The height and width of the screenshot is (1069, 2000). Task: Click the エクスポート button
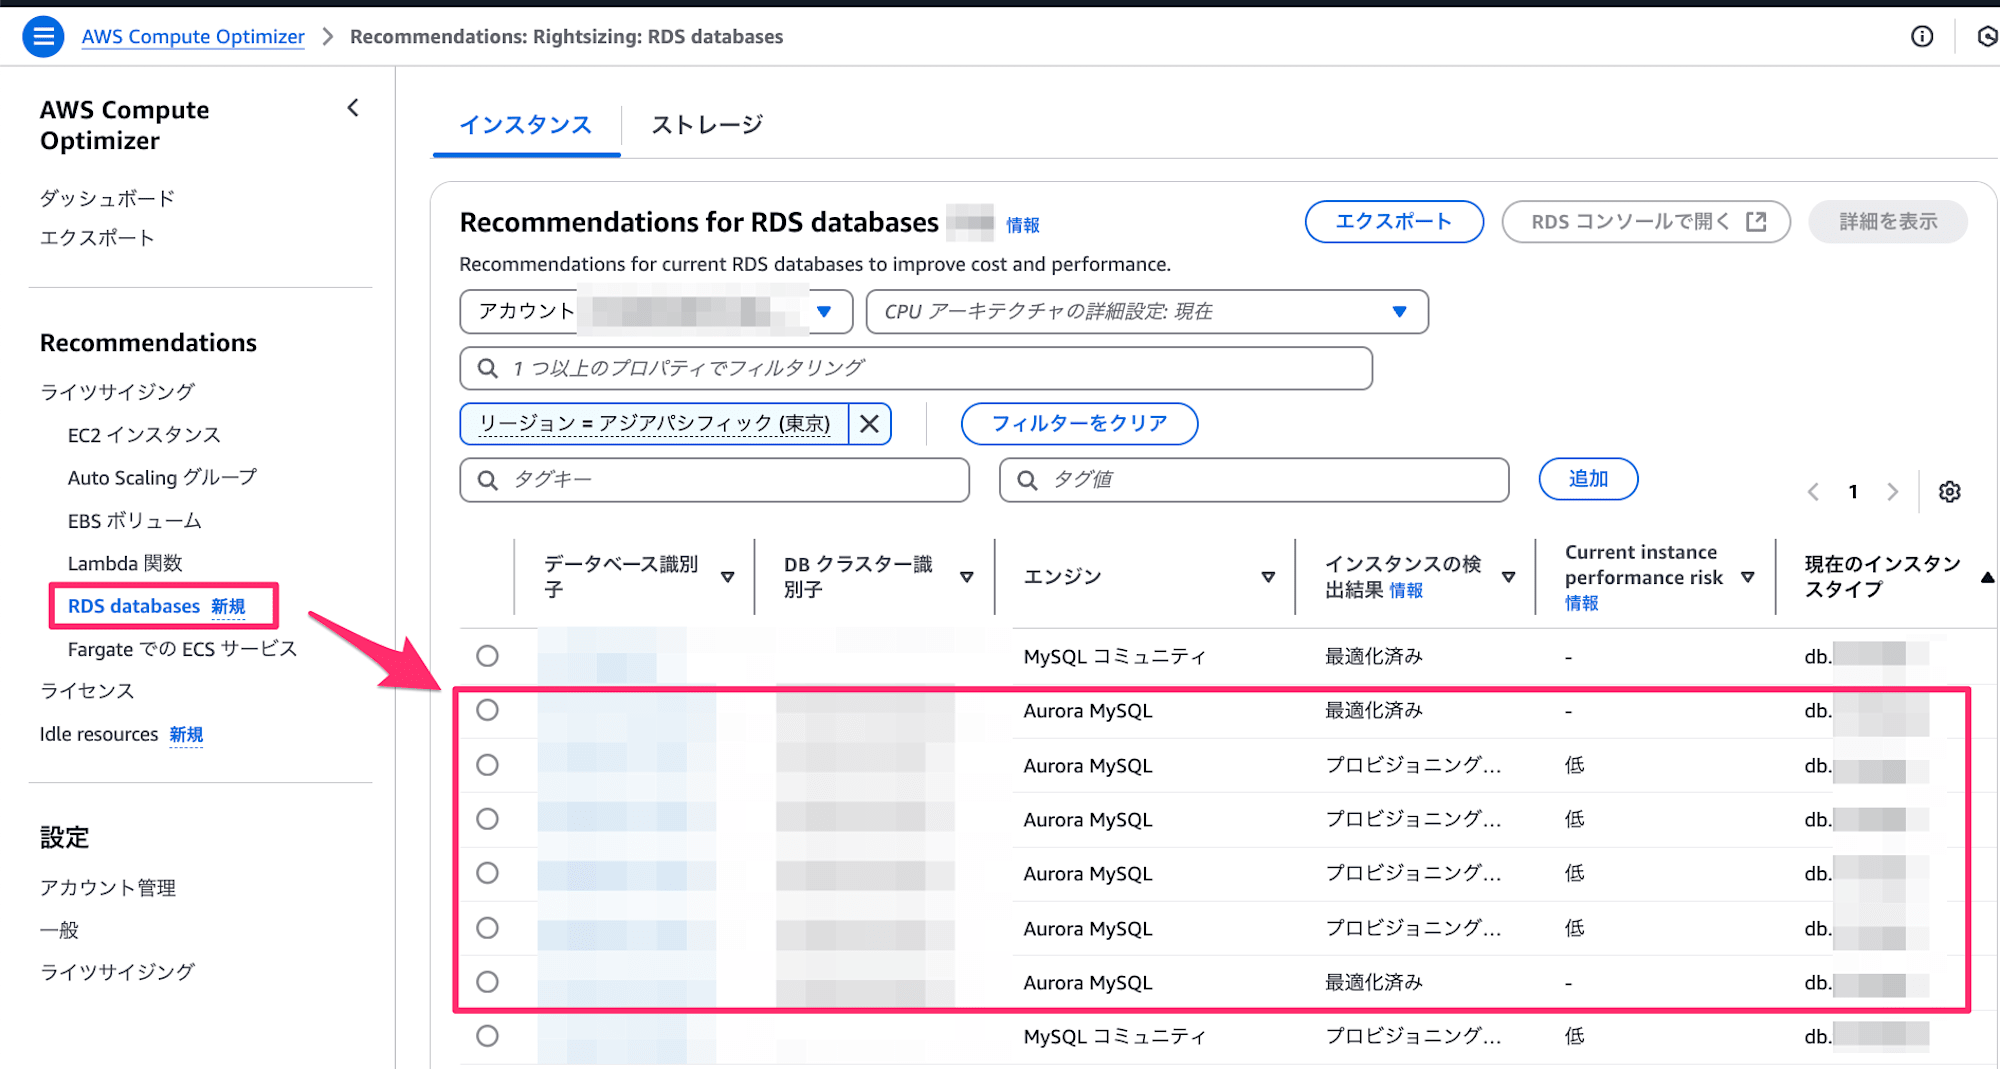click(1394, 222)
